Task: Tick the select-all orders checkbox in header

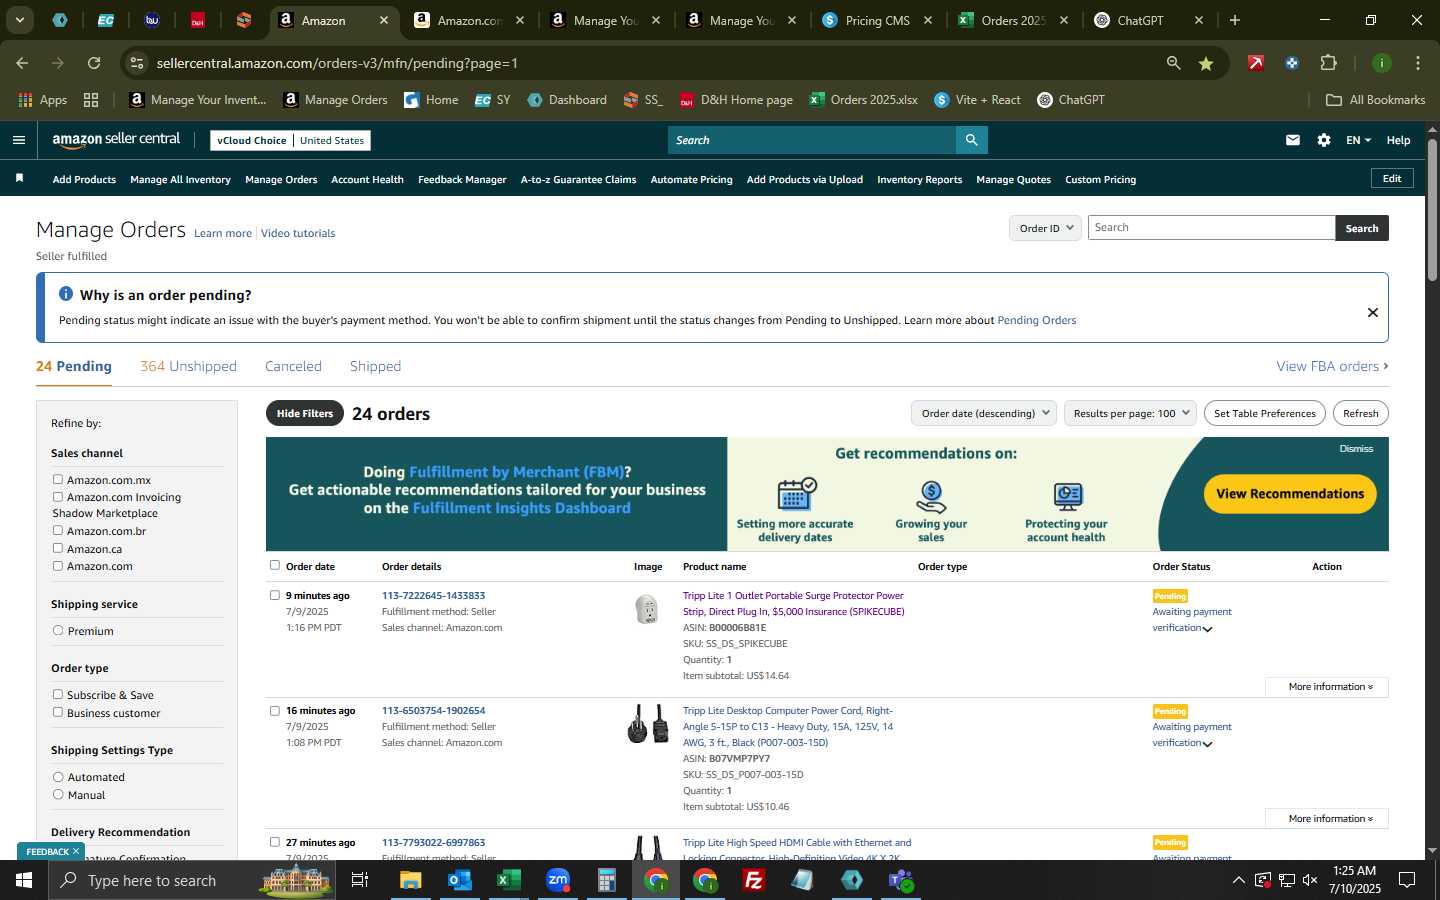Action: pos(275,565)
